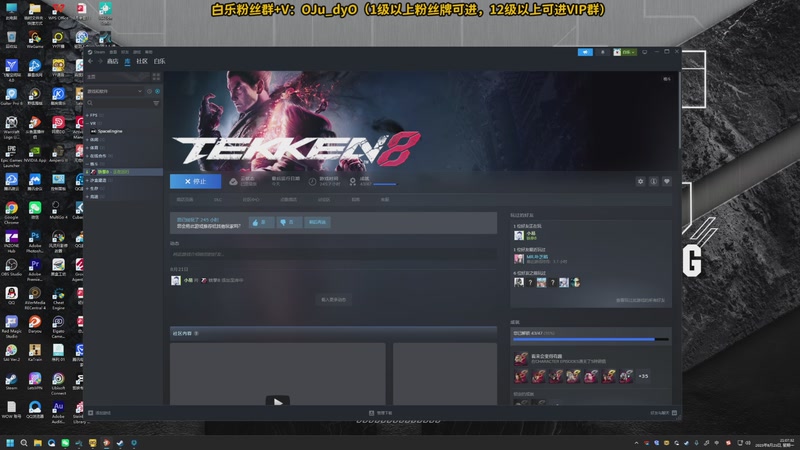
Task: Open the blue announcements megaphone button
Action: pos(585,52)
